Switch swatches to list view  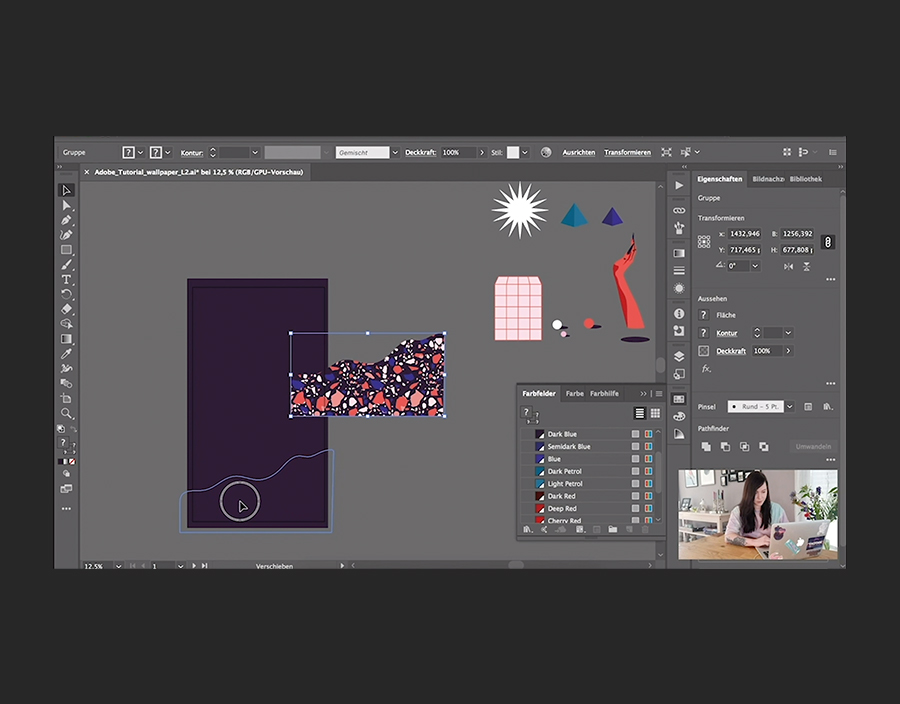tap(639, 413)
